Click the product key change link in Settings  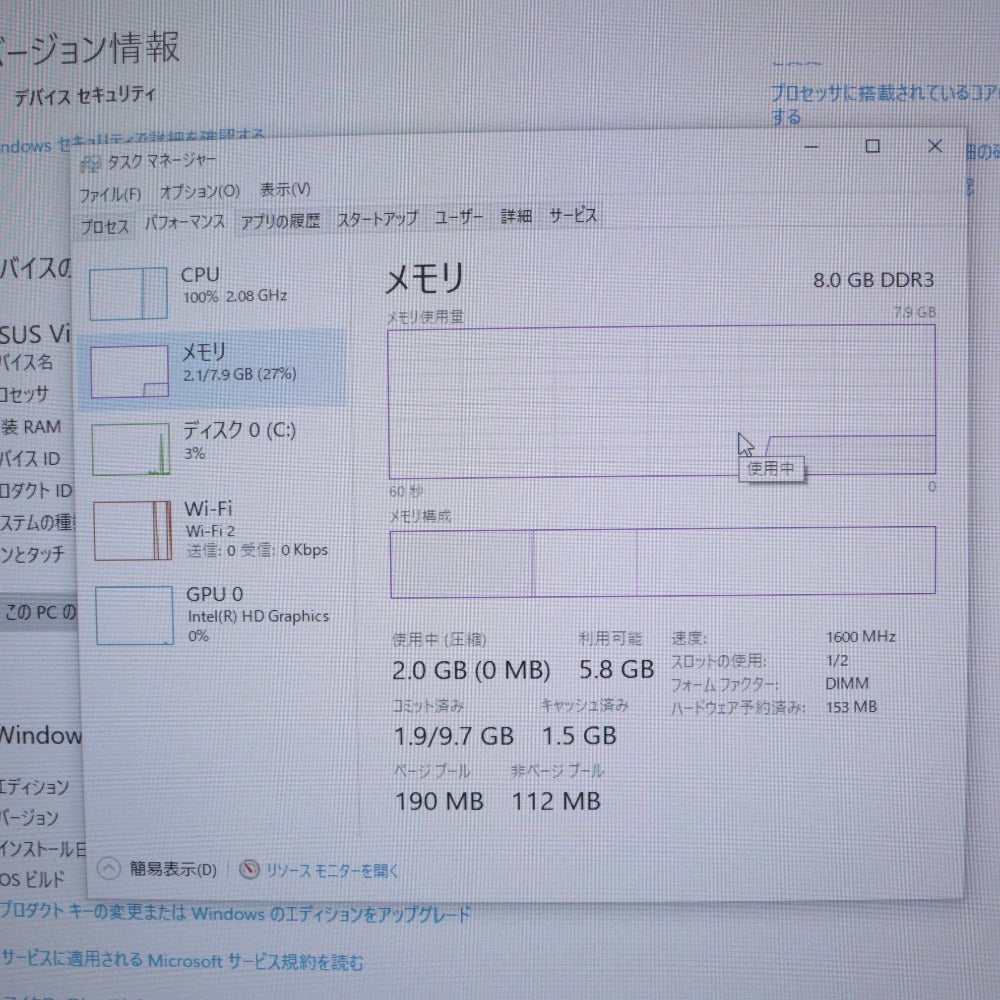point(235,913)
